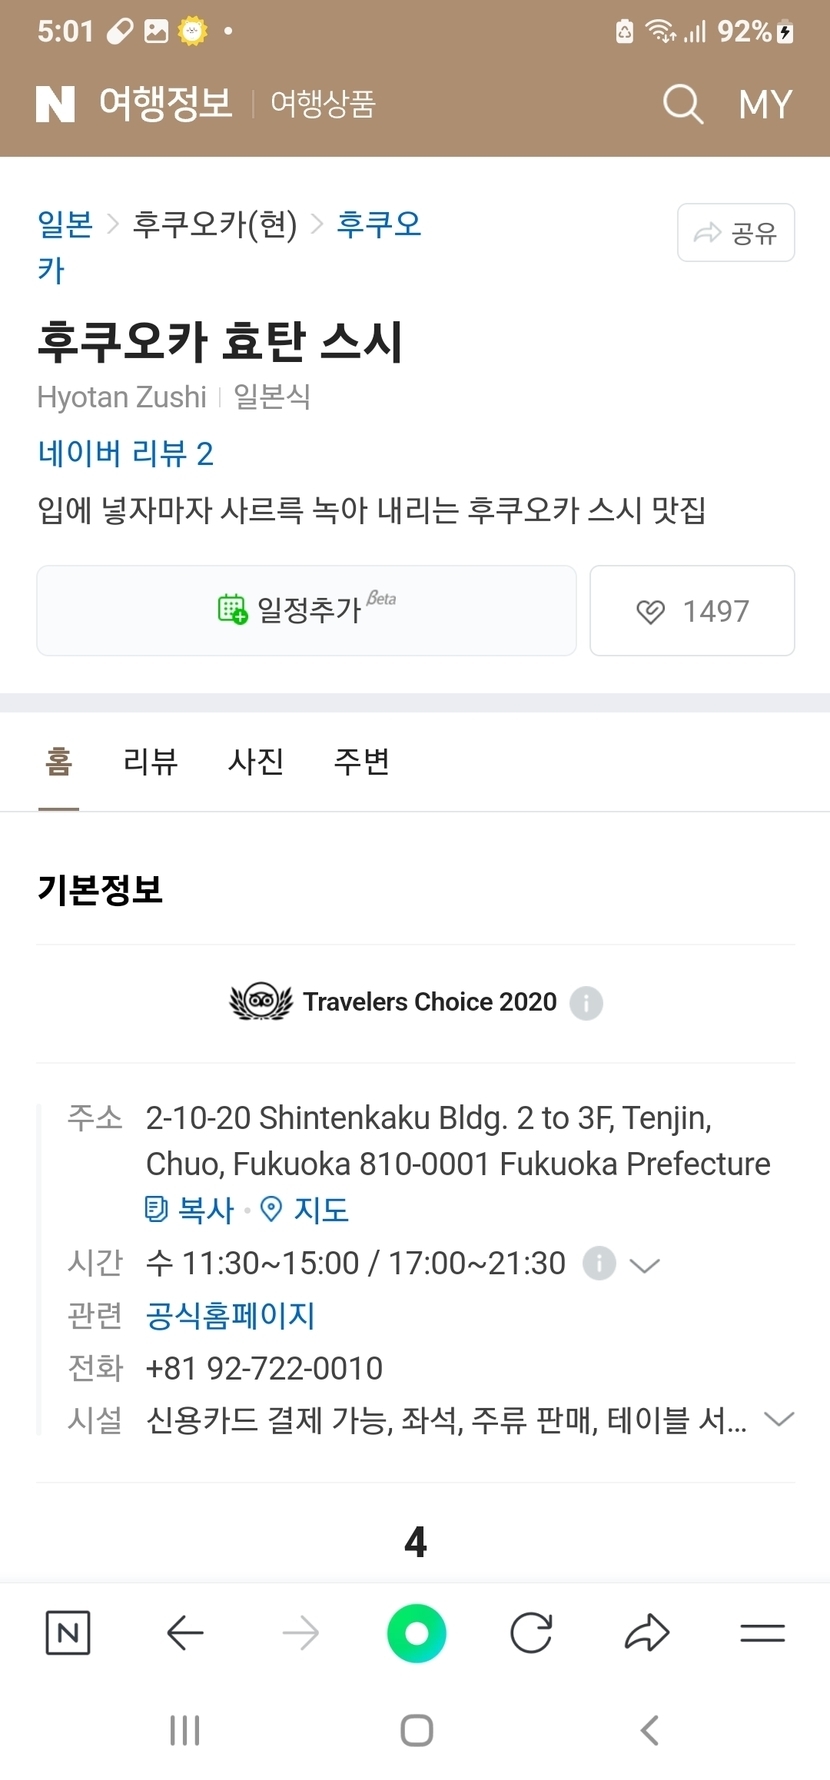Tap the 일본 breadcrumb link
Image resolution: width=830 pixels, height=1780 pixels.
coord(65,224)
